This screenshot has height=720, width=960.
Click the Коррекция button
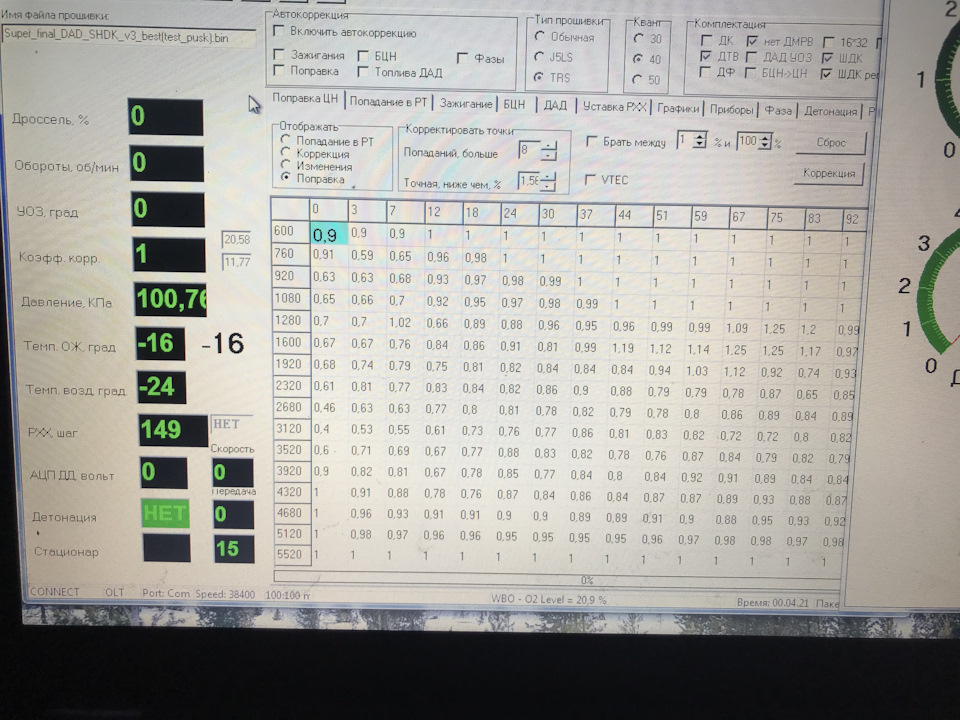[x=829, y=173]
